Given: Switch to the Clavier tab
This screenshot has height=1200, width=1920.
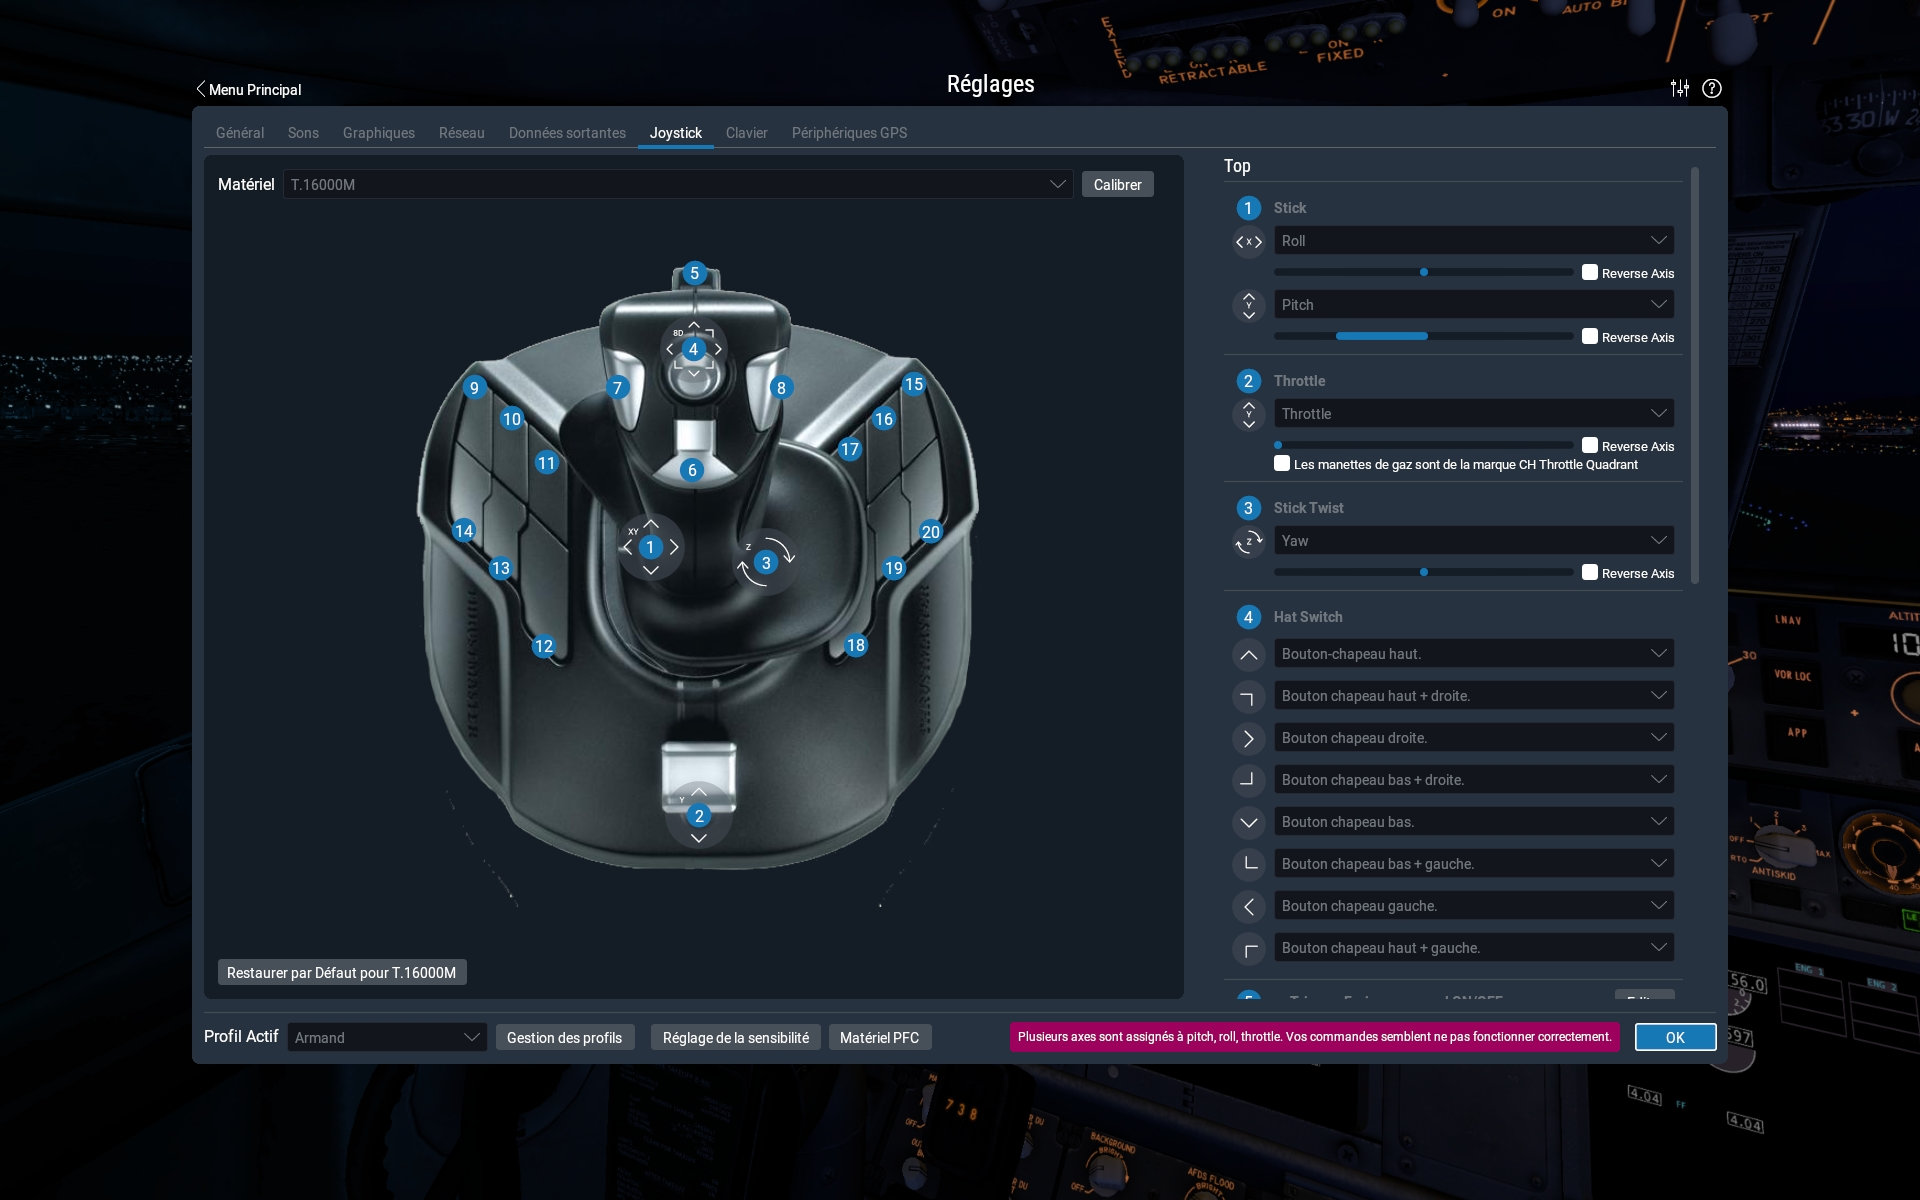Looking at the screenshot, I should click(746, 133).
